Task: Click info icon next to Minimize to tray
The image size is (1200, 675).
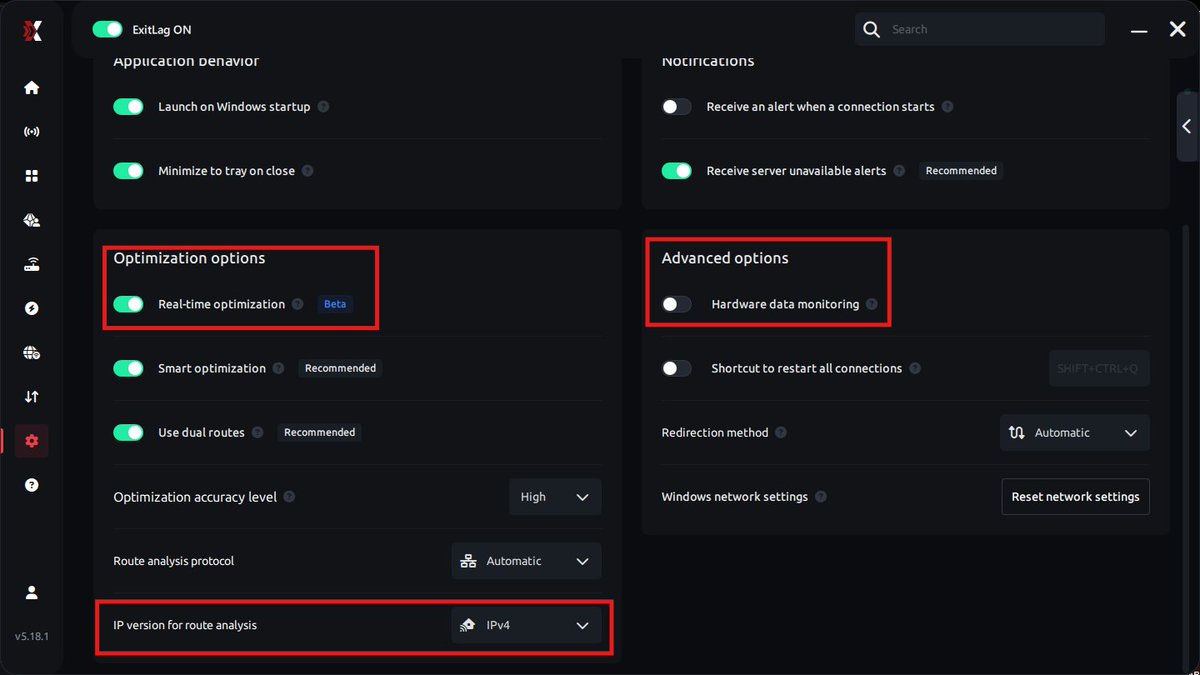Action: click(307, 171)
